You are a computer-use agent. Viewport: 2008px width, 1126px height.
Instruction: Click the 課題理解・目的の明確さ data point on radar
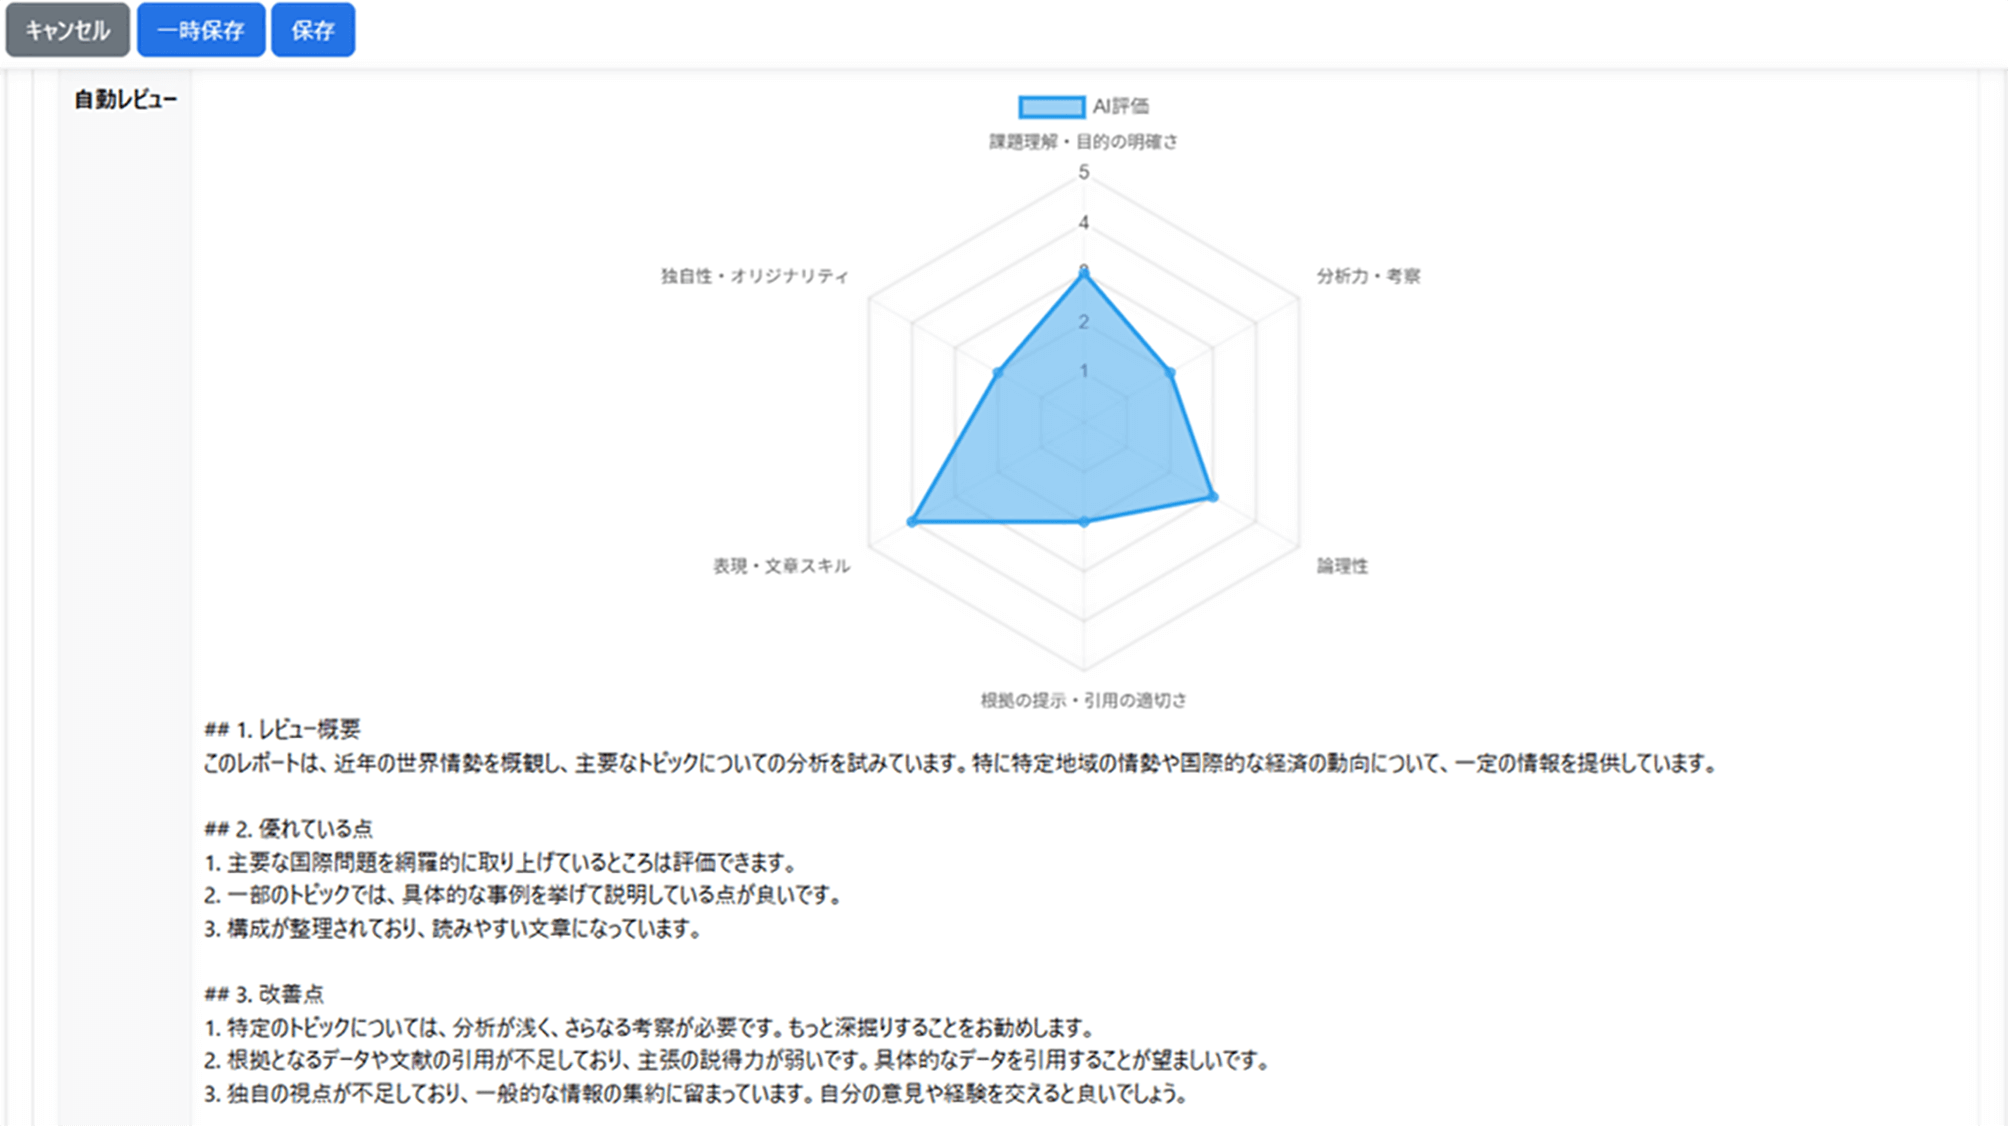[1084, 272]
